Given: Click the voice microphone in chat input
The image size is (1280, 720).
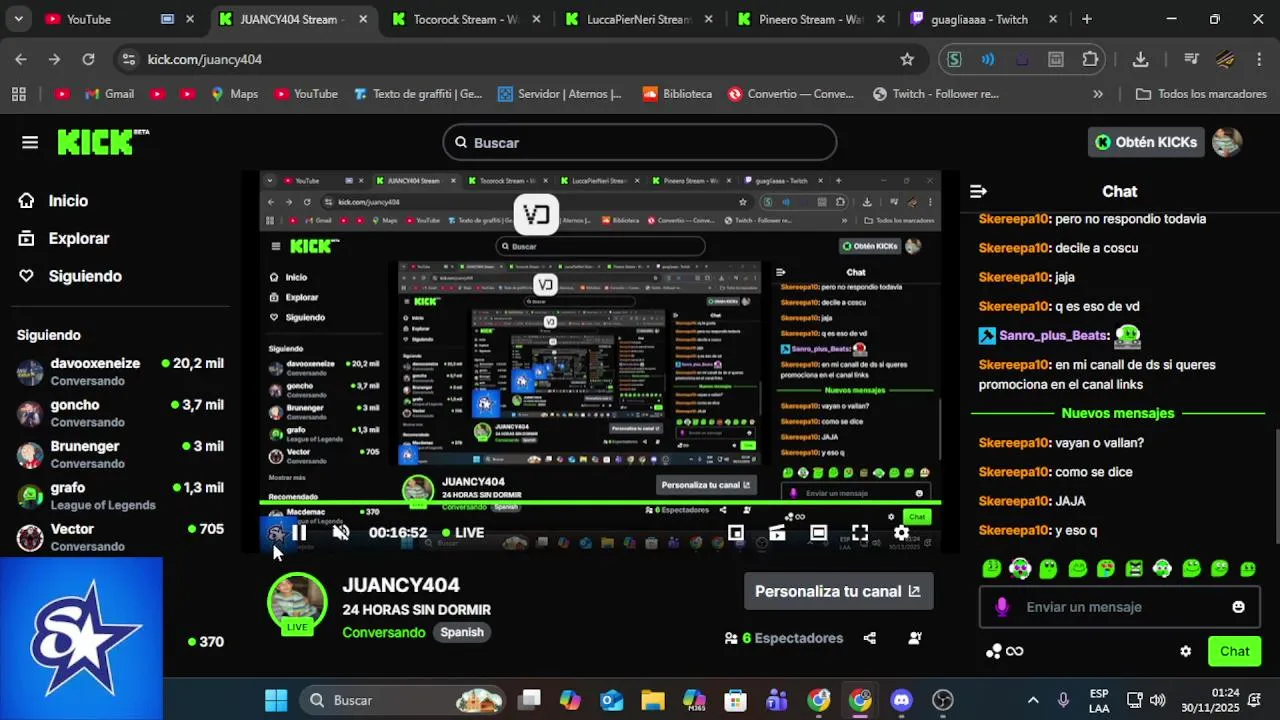Looking at the screenshot, I should (1002, 607).
